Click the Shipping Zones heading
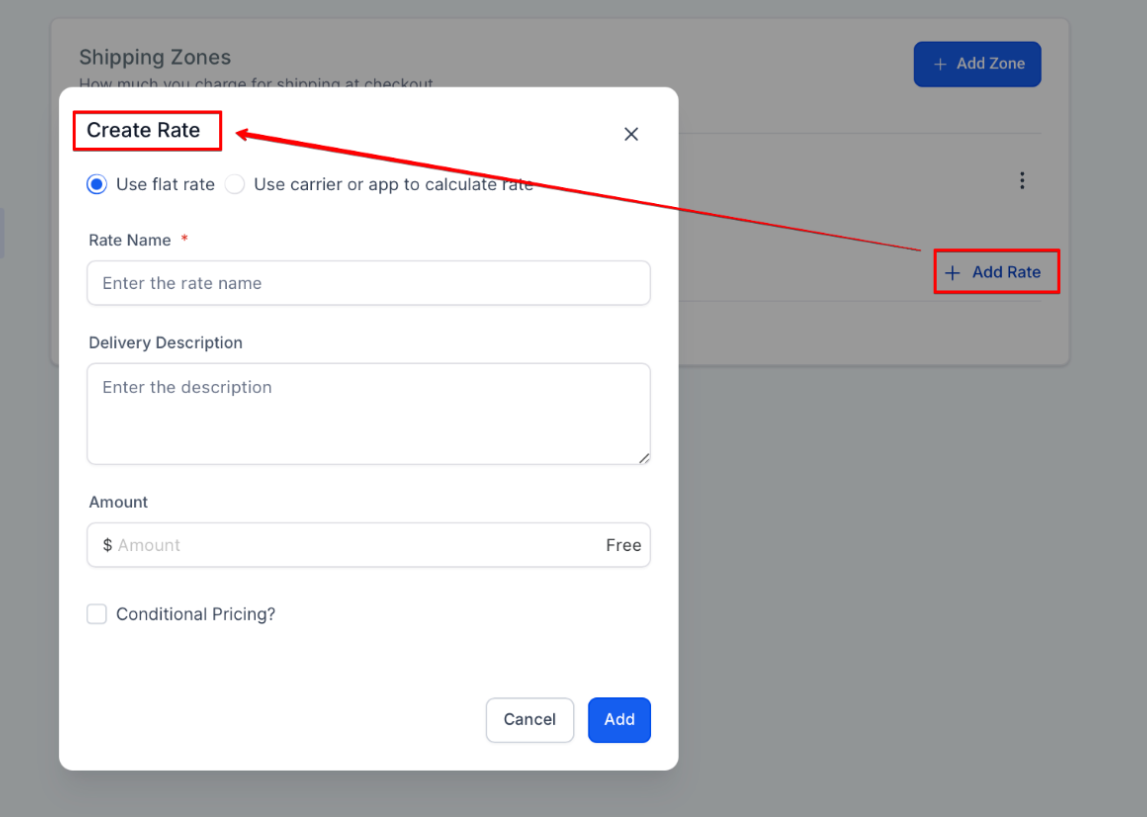Viewport: 1147px width, 817px height. click(x=155, y=57)
